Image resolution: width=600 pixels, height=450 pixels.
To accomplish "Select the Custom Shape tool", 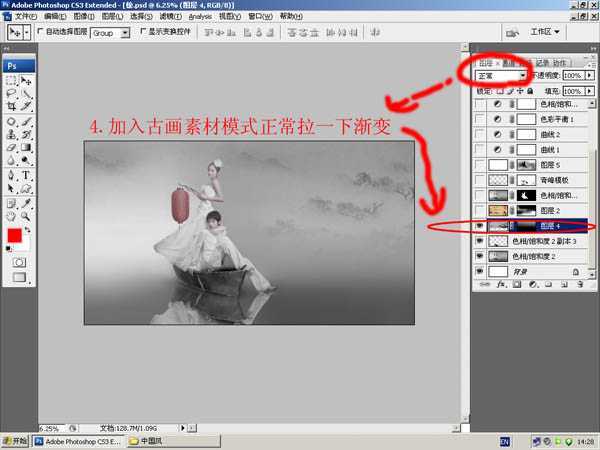I will (x=26, y=188).
